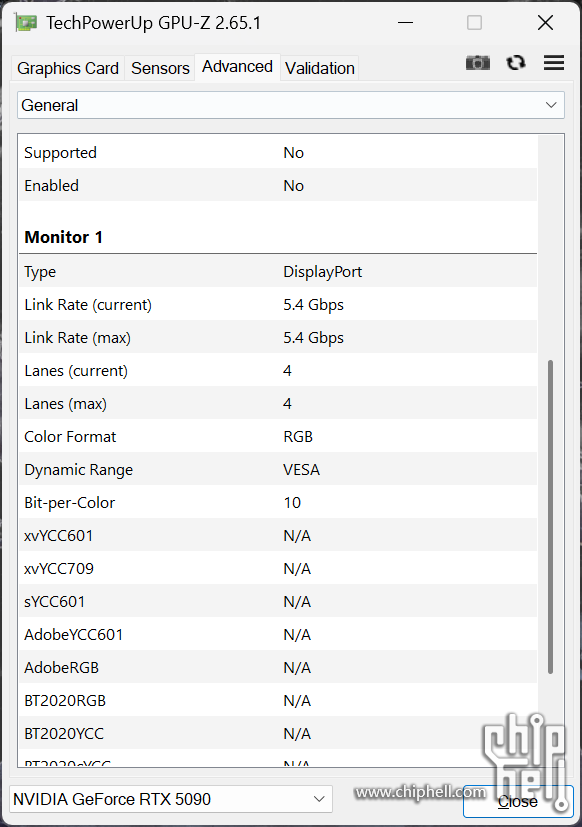582x827 pixels.
Task: Click the GPU-Z app icon in title bar
Action: (x=26, y=23)
